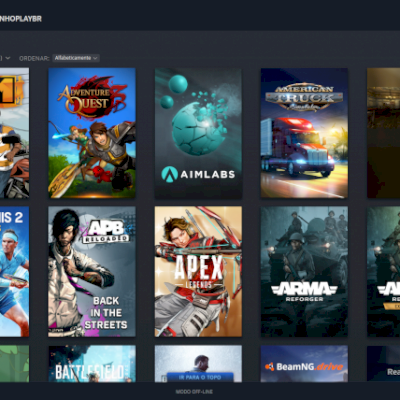Open the BeamNG.drive game cover
The width and height of the screenshot is (400, 400).
(x=304, y=363)
